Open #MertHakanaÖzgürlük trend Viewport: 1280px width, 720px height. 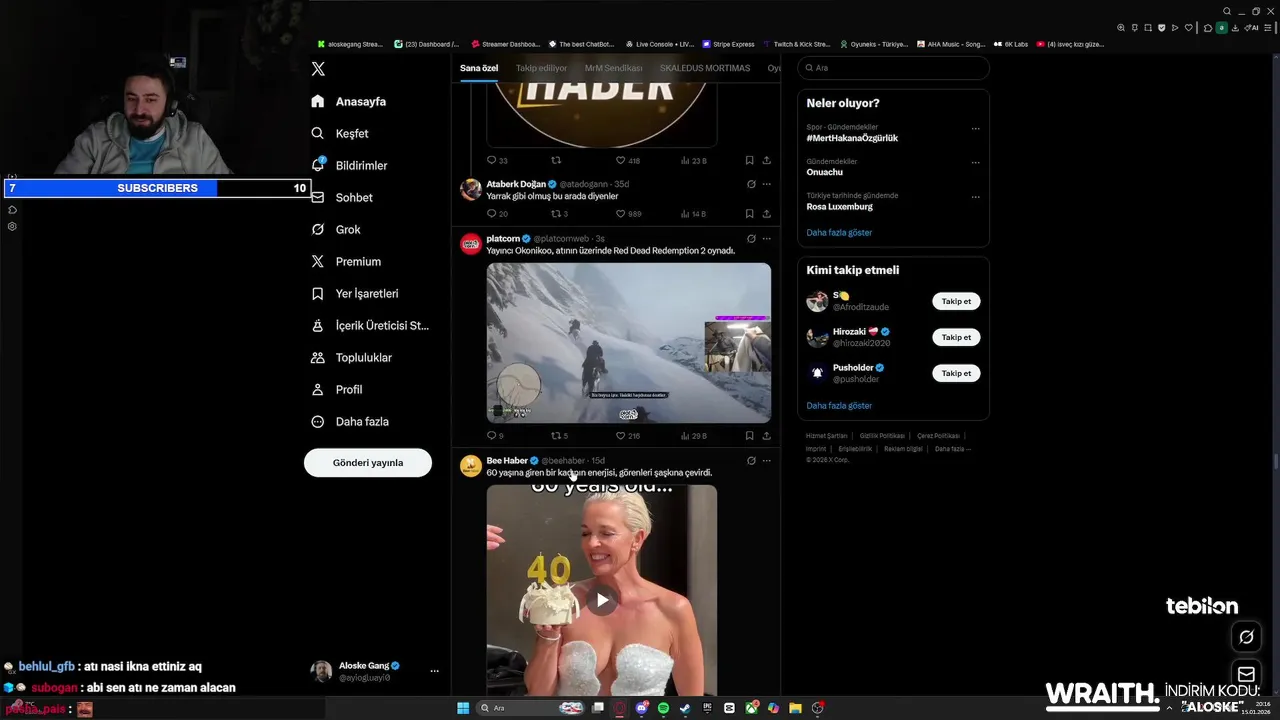[852, 138]
